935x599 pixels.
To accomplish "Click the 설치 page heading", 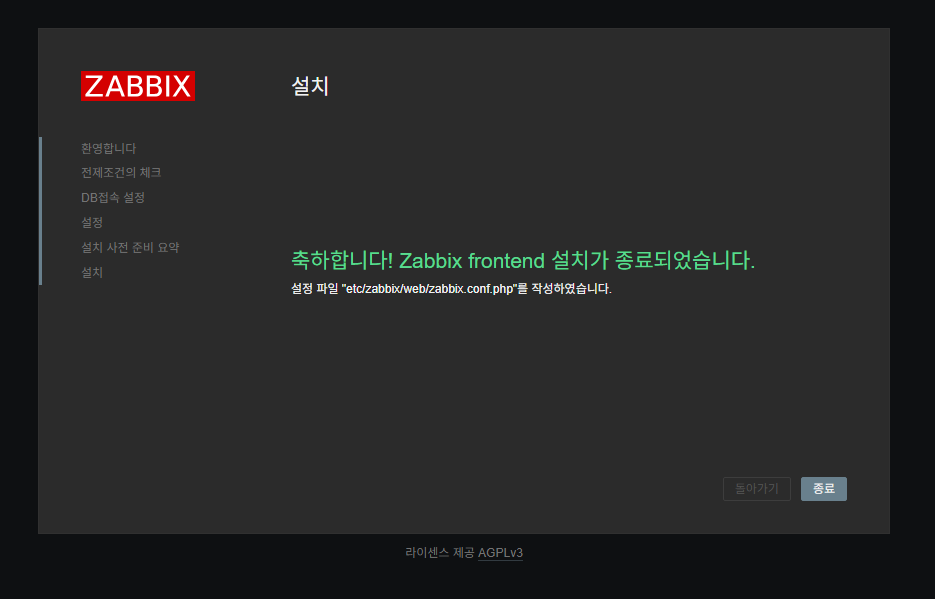I will [x=310, y=86].
